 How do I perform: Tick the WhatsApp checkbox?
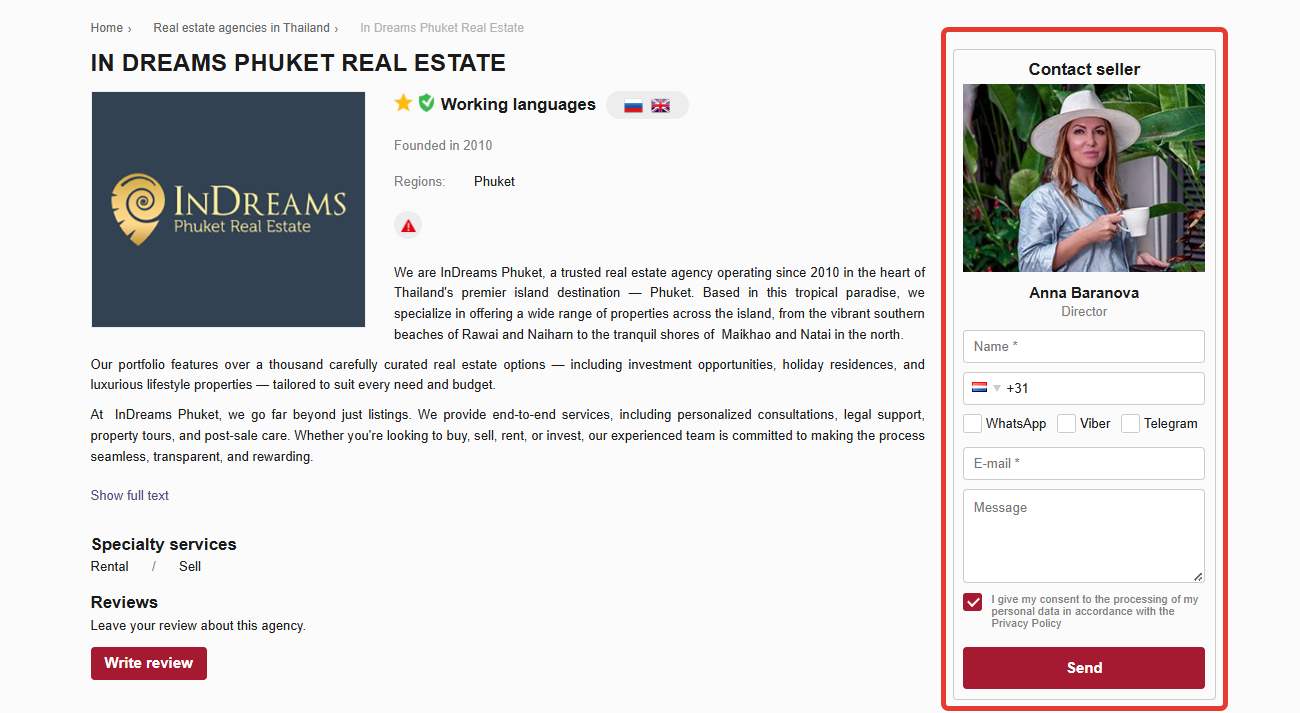click(x=972, y=423)
